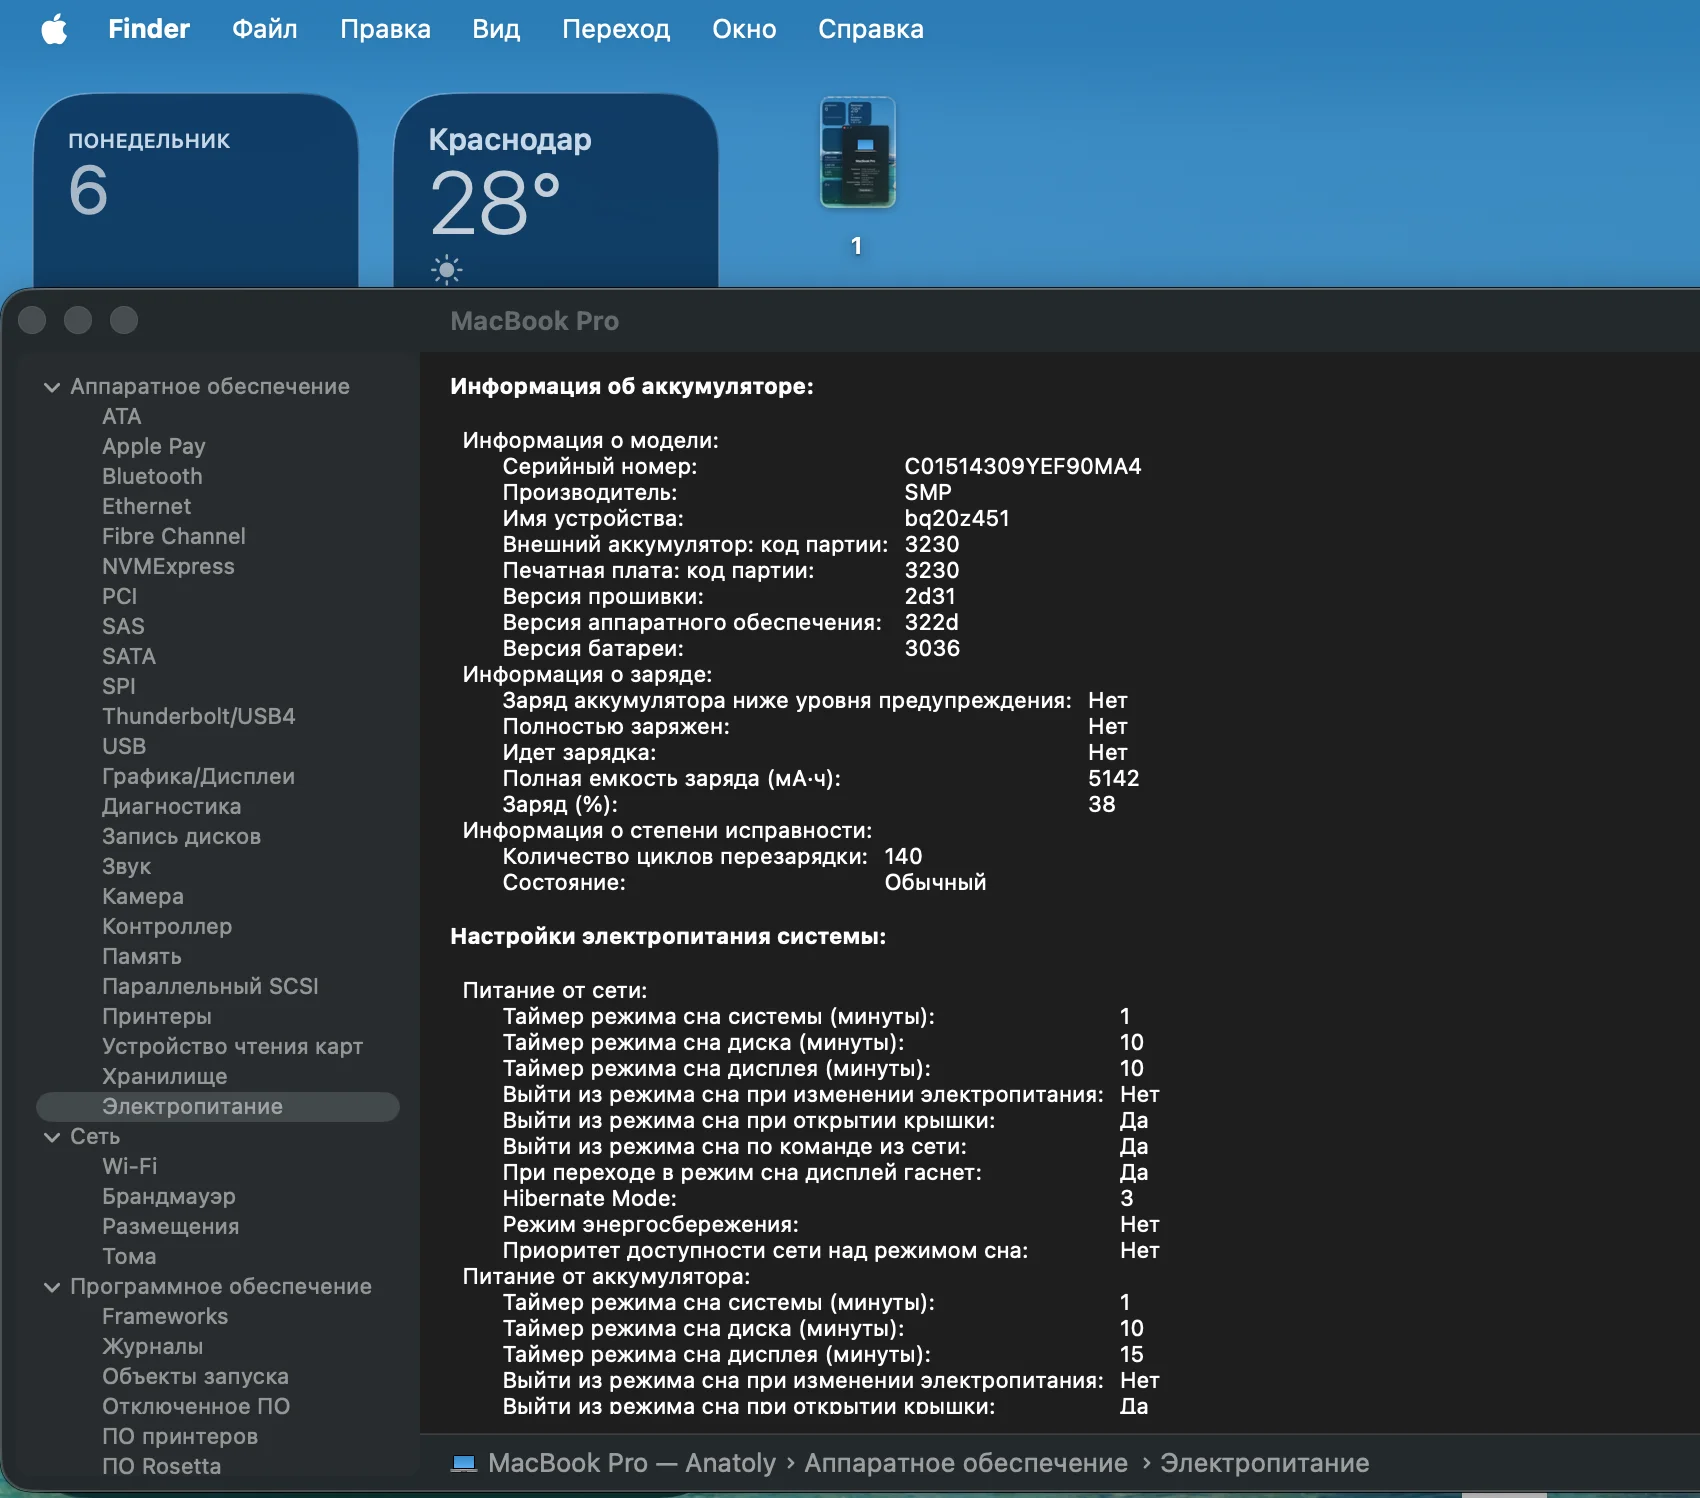The image size is (1700, 1498).
Task: Open the Вид menu
Action: [496, 29]
